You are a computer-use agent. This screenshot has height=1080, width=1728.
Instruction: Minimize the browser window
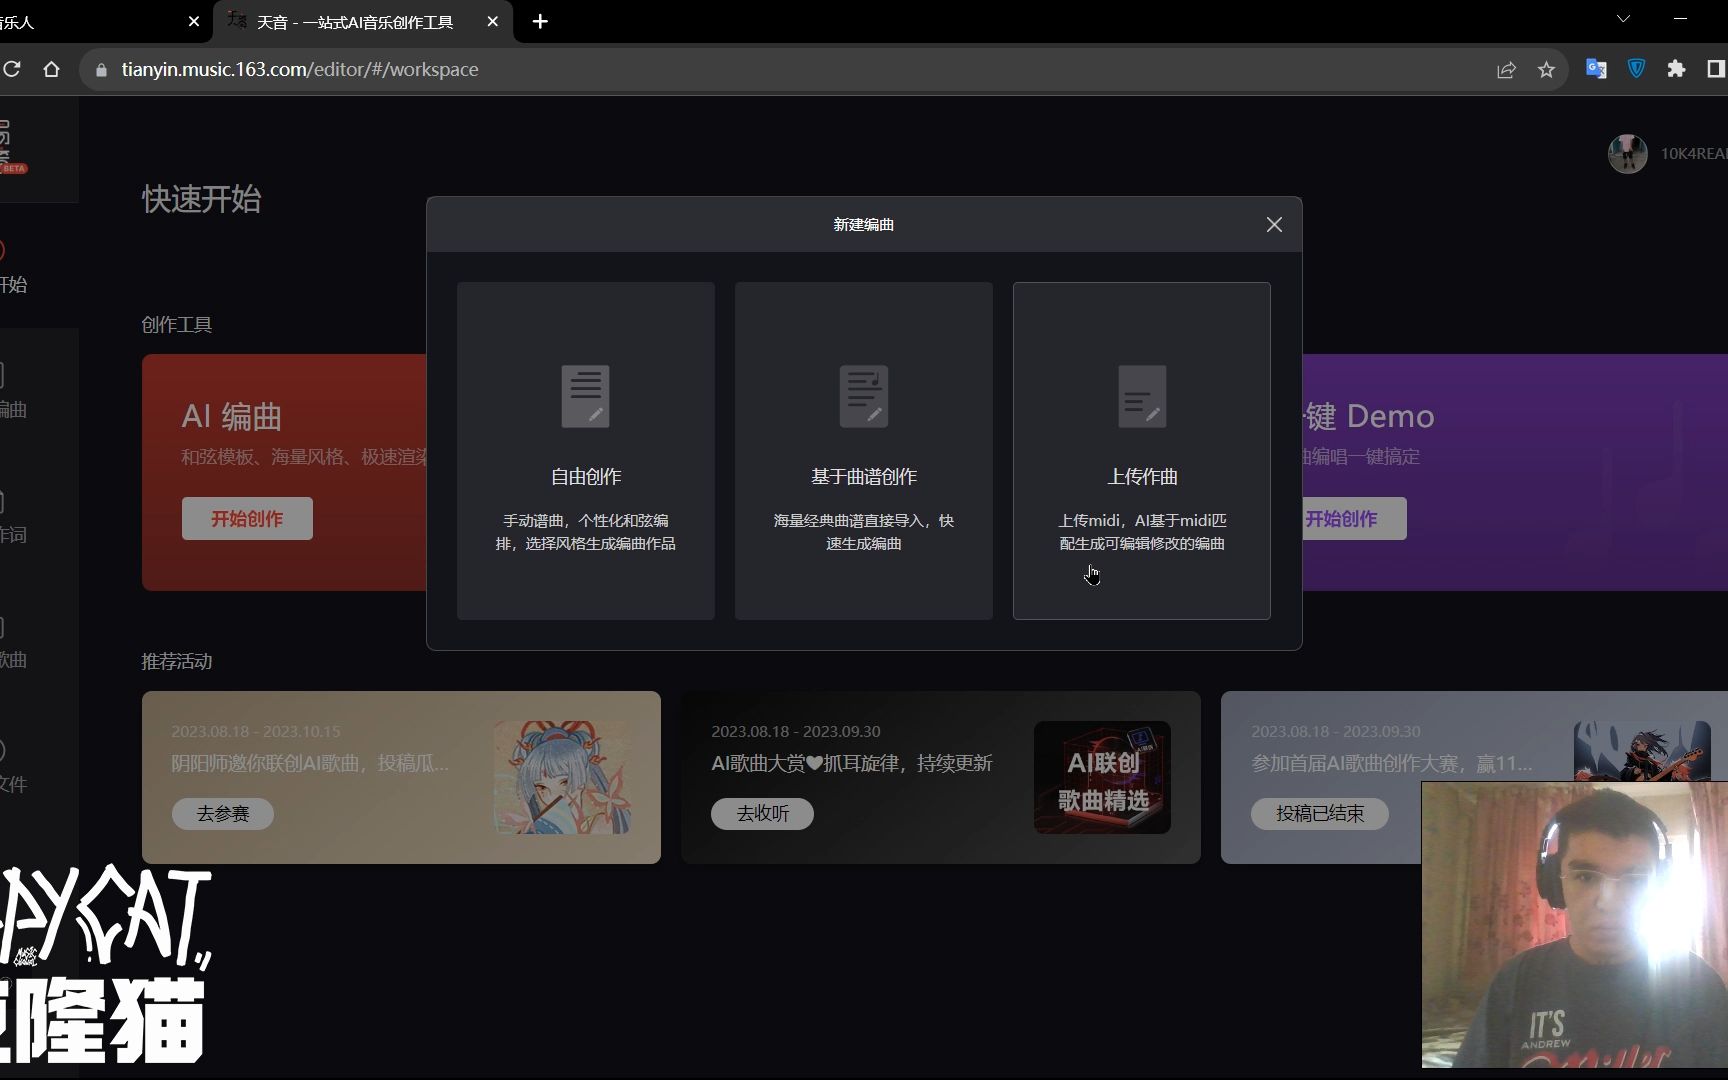pos(1680,19)
